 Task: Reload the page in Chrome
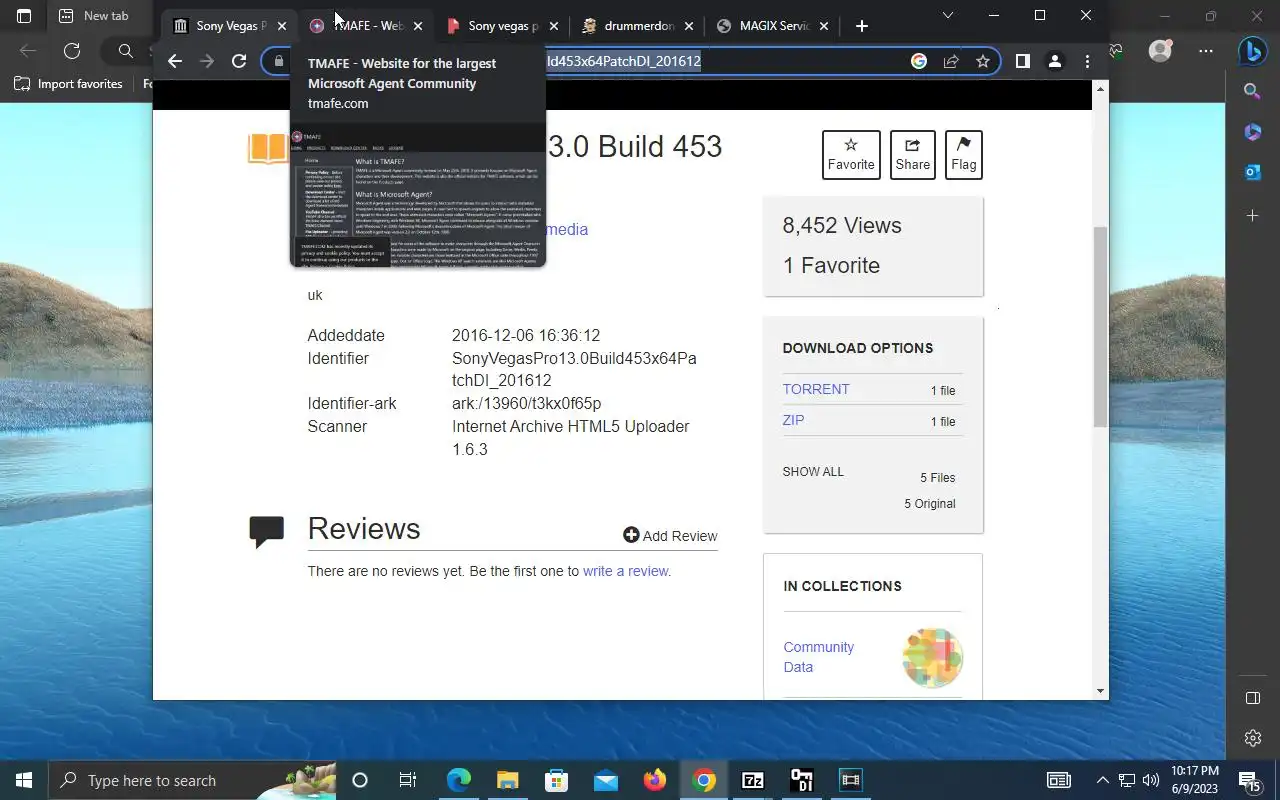[239, 61]
